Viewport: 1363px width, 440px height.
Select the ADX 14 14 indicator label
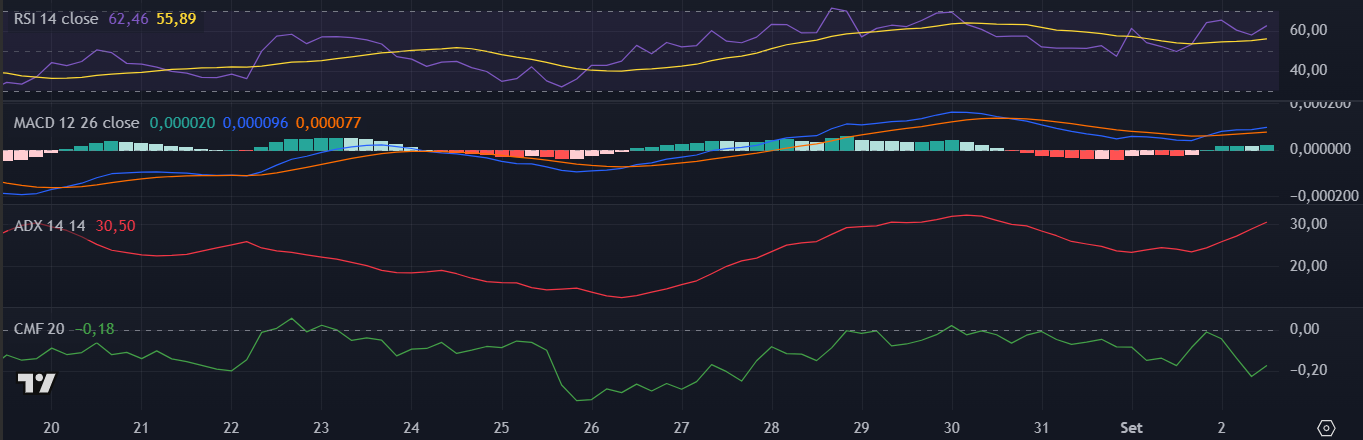click(49, 225)
